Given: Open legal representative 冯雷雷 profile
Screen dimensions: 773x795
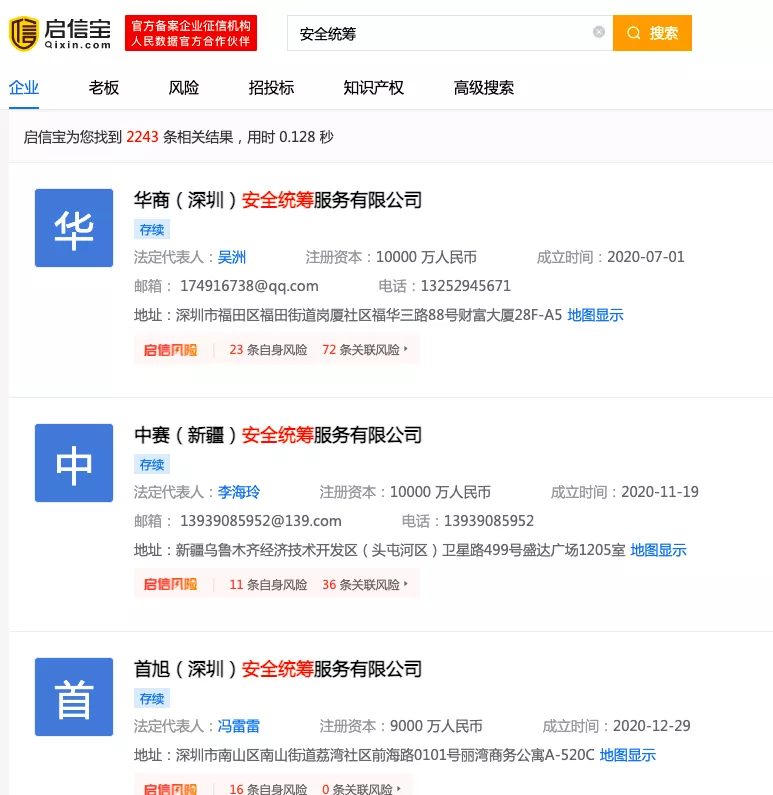Looking at the screenshot, I should tap(239, 726).
